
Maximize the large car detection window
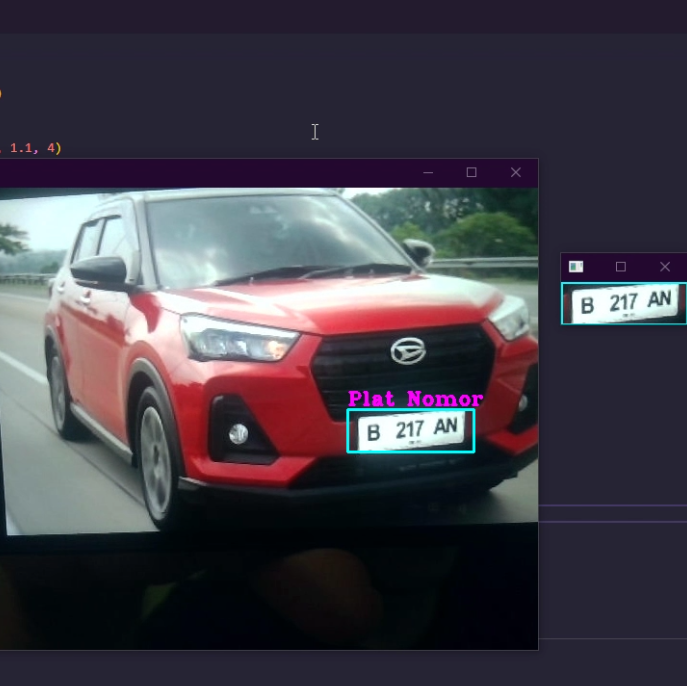coord(471,172)
